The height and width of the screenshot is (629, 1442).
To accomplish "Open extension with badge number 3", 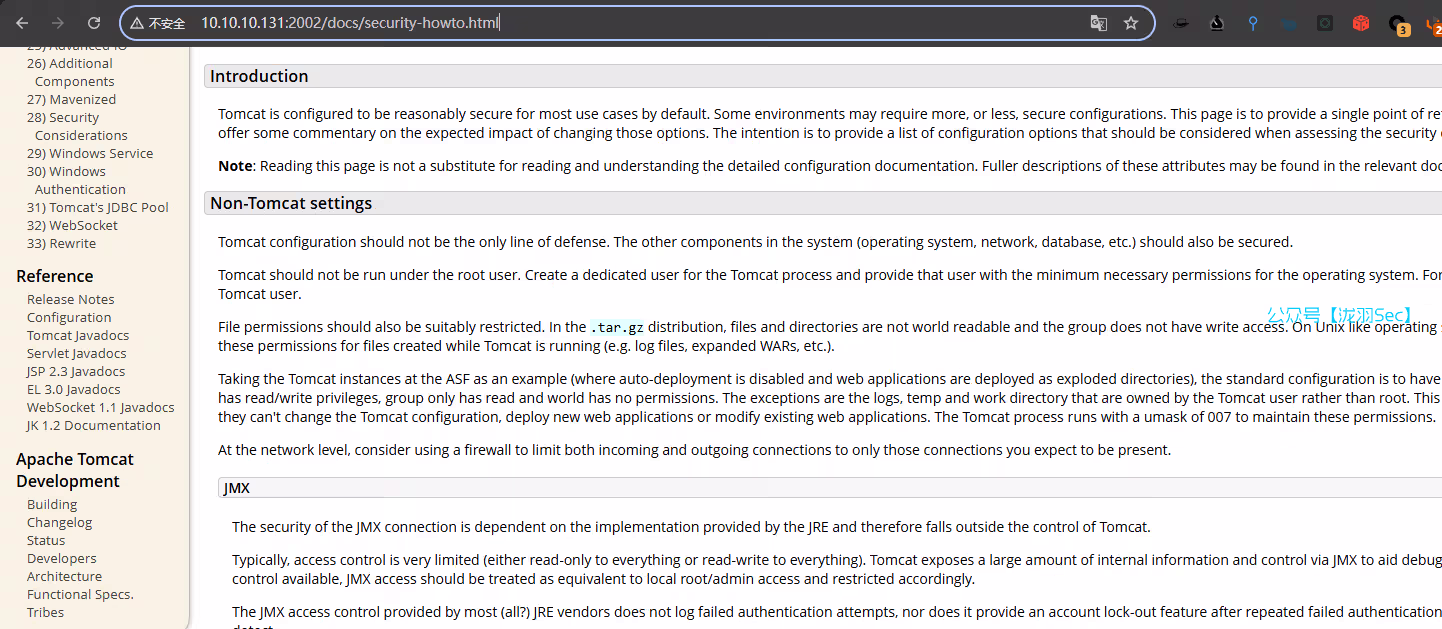I will [1398, 24].
